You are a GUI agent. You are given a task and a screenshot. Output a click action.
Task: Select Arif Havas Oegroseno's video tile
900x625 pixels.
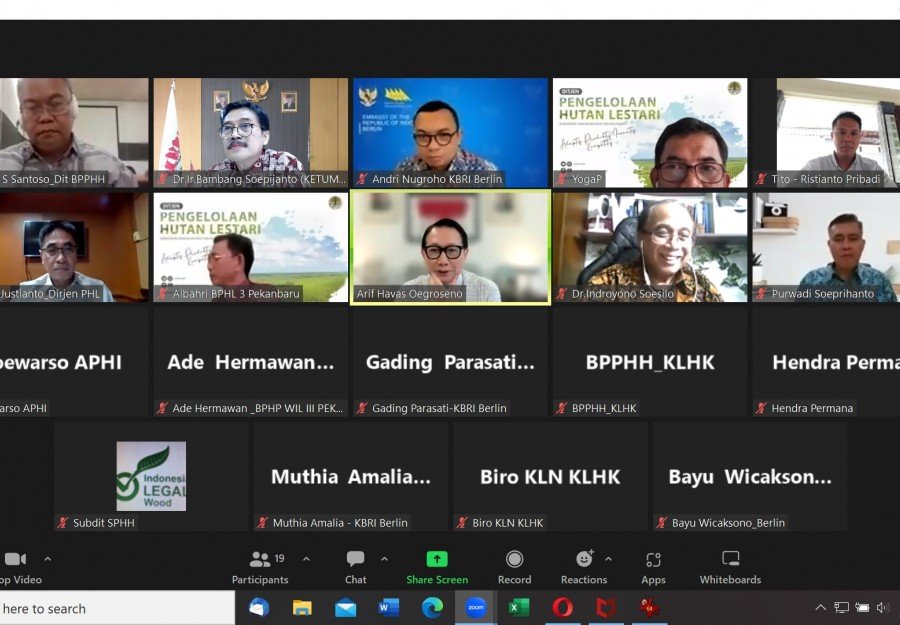(x=450, y=246)
